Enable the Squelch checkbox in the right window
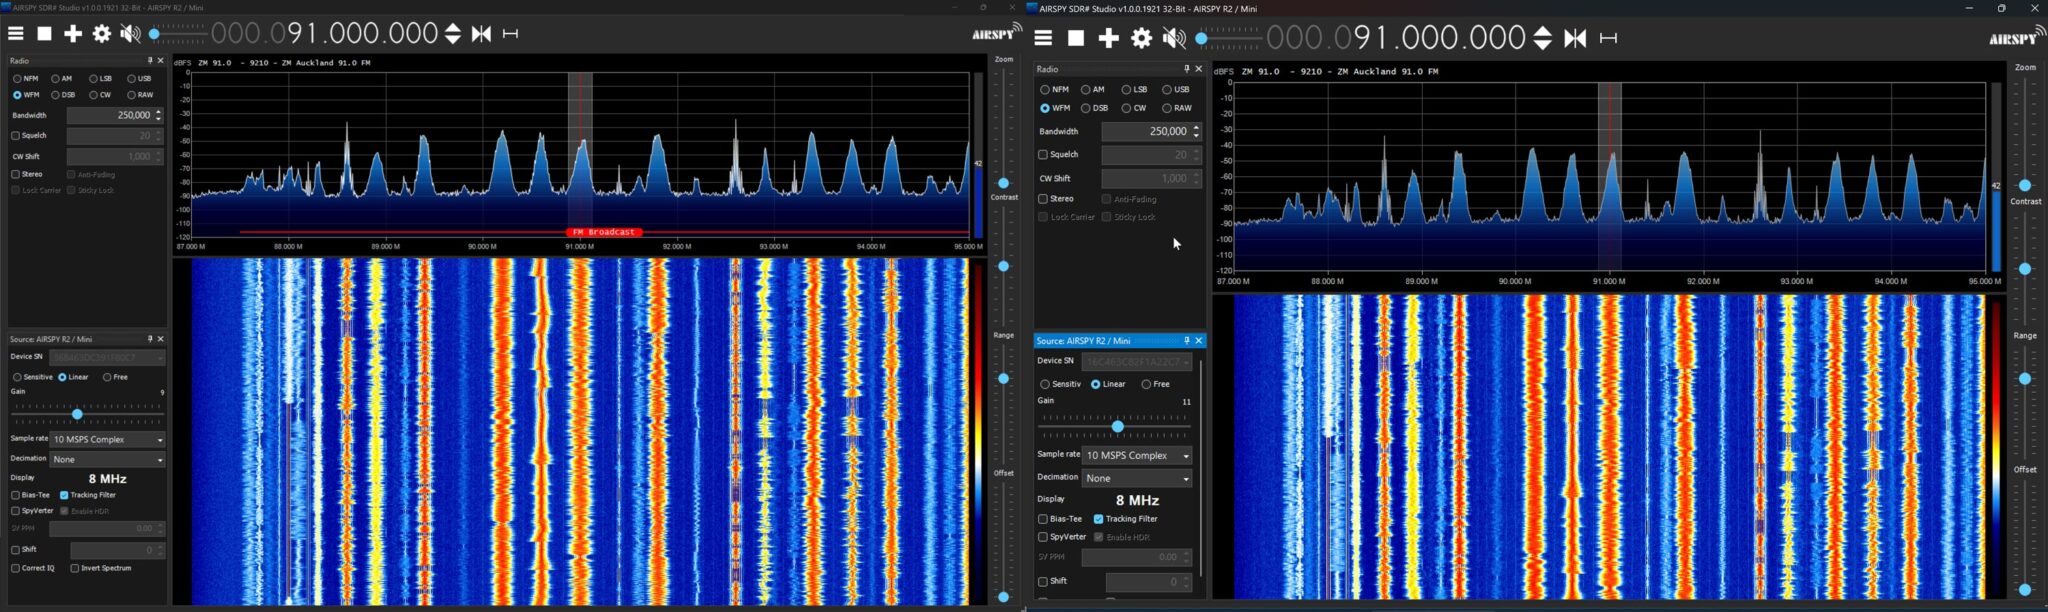2048x612 pixels. coord(1043,155)
